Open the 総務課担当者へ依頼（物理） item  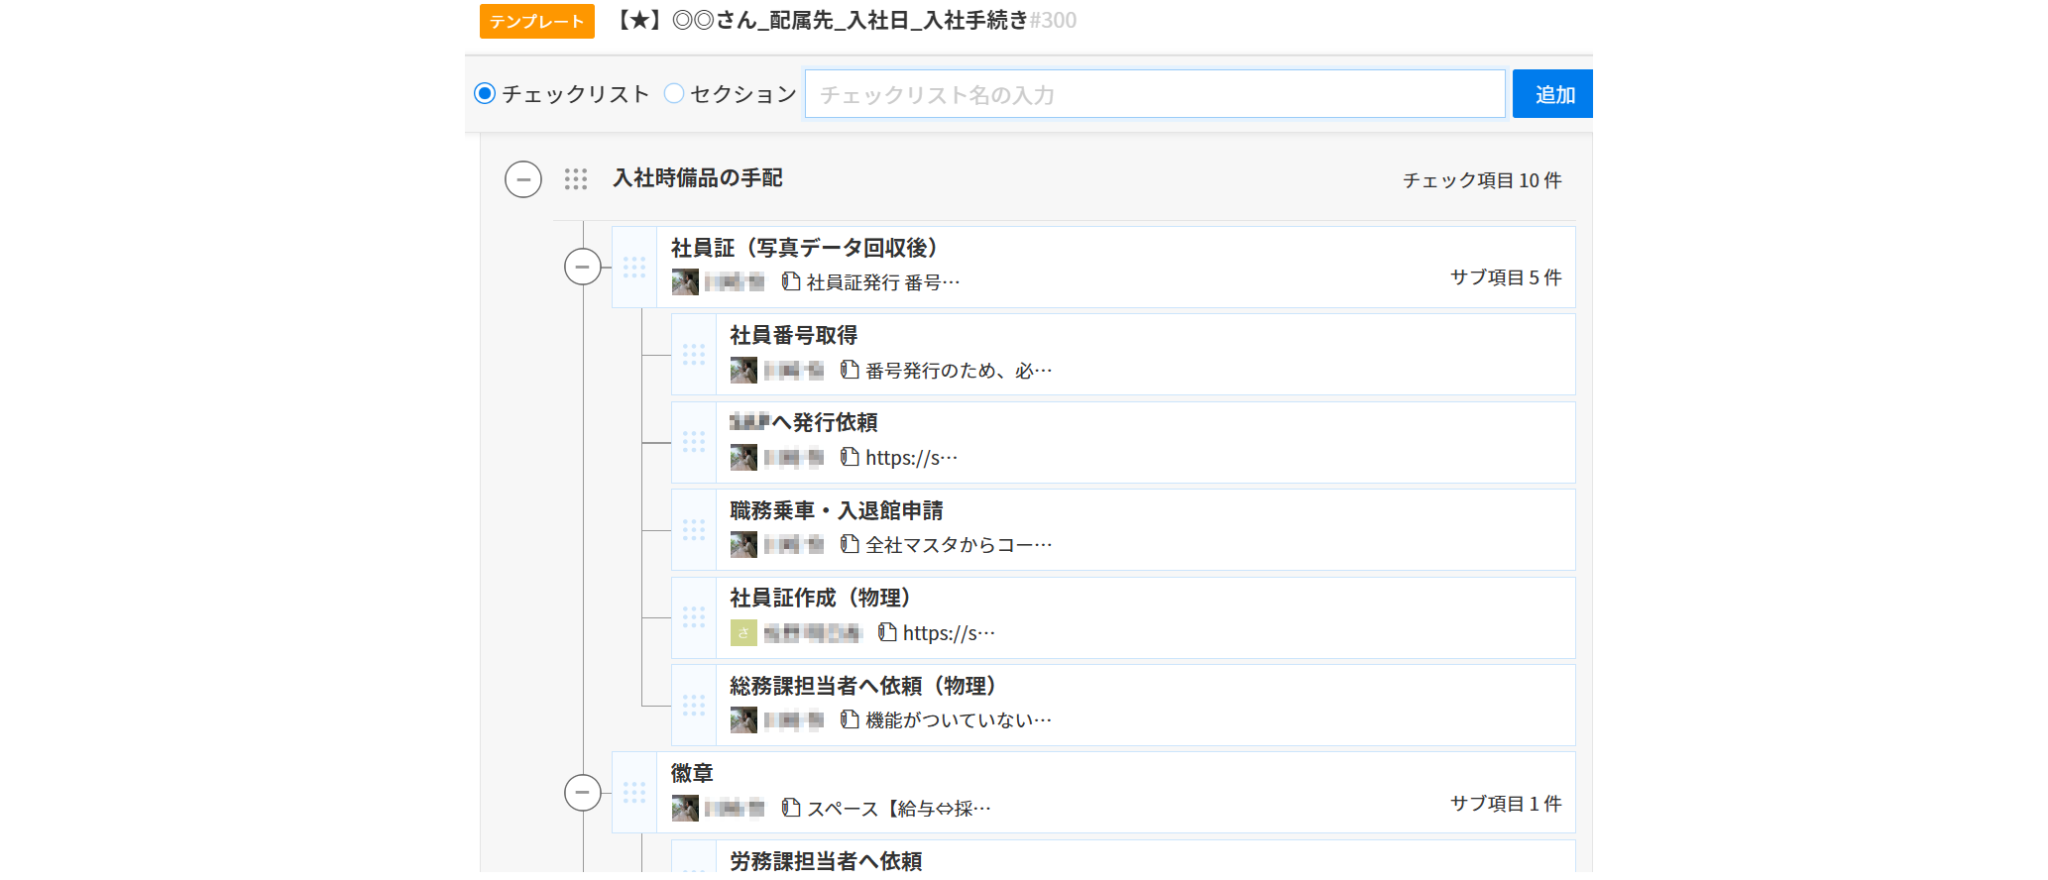pos(862,686)
